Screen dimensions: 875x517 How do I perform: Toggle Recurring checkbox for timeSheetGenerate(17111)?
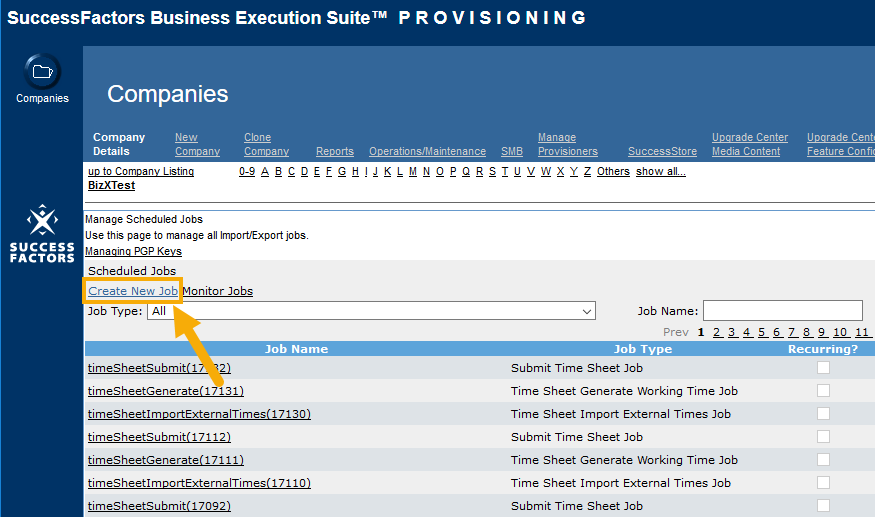click(x=823, y=459)
